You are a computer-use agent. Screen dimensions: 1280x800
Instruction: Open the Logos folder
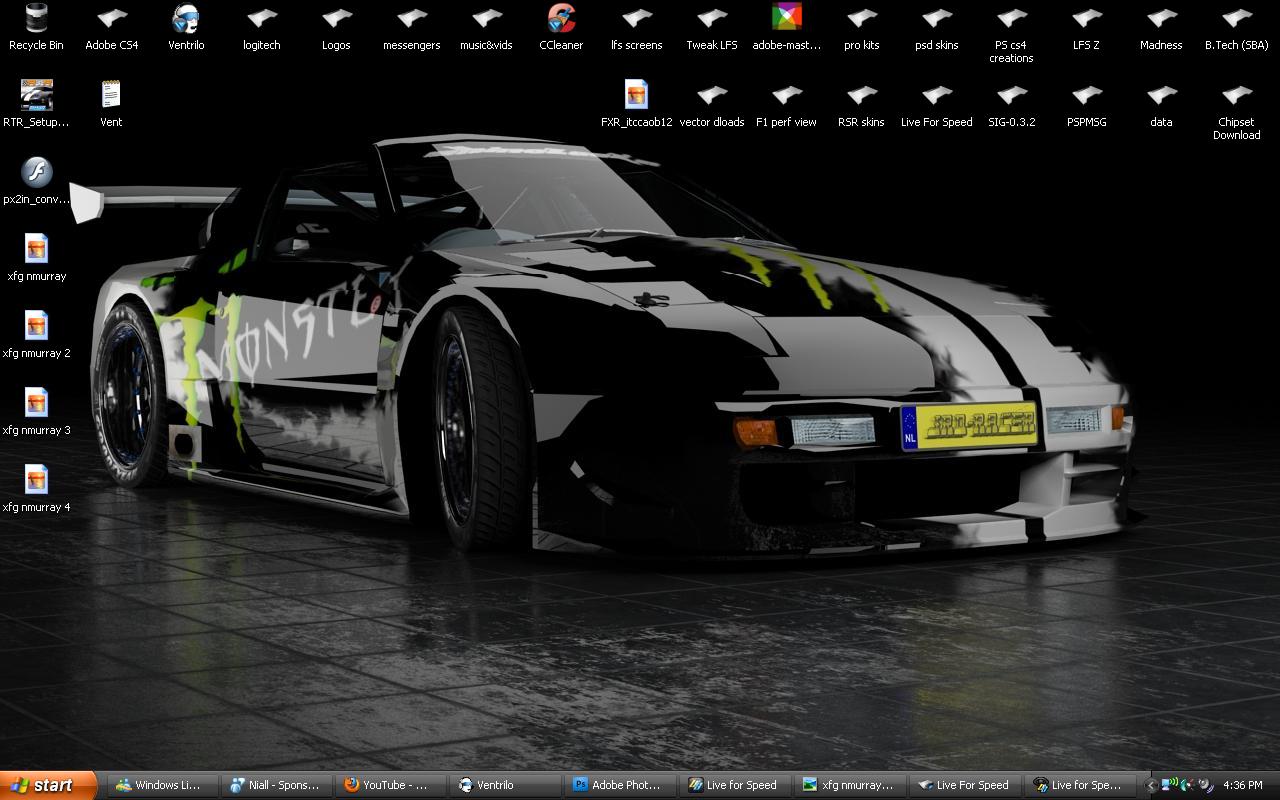tap(336, 27)
